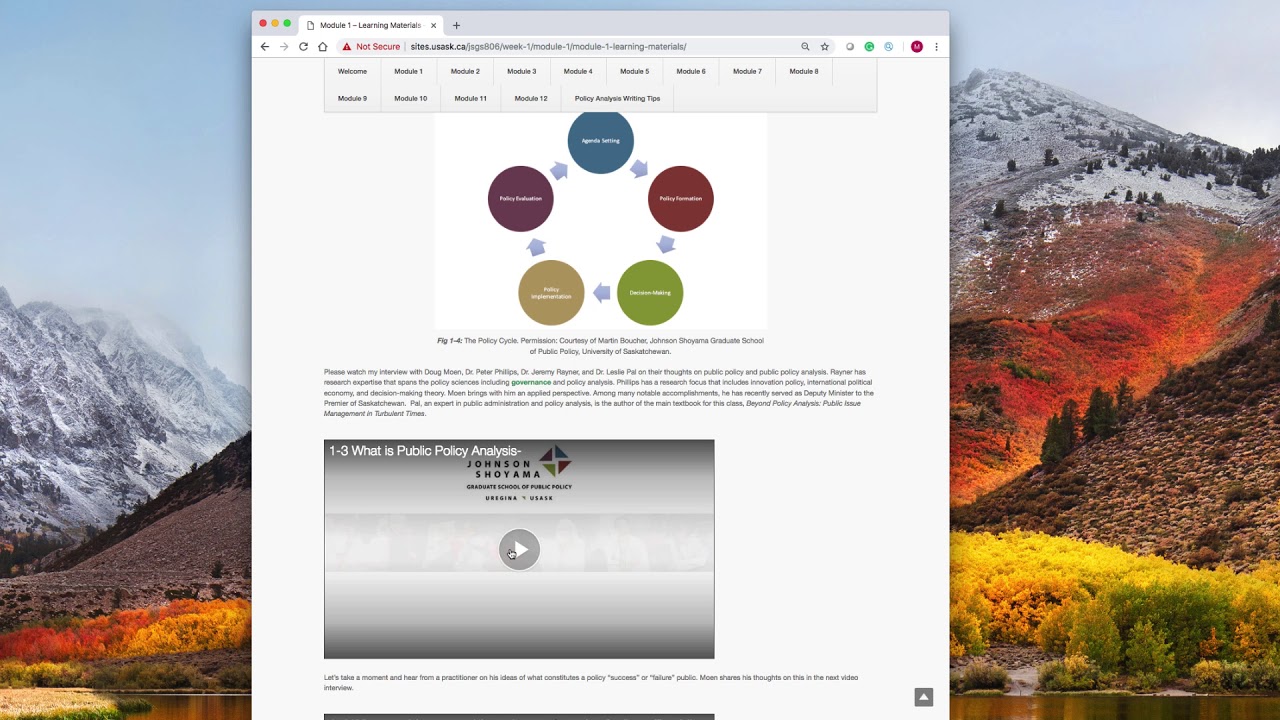This screenshot has width=1280, height=720.
Task: Click the Policy Evaluation circle
Action: coord(520,198)
